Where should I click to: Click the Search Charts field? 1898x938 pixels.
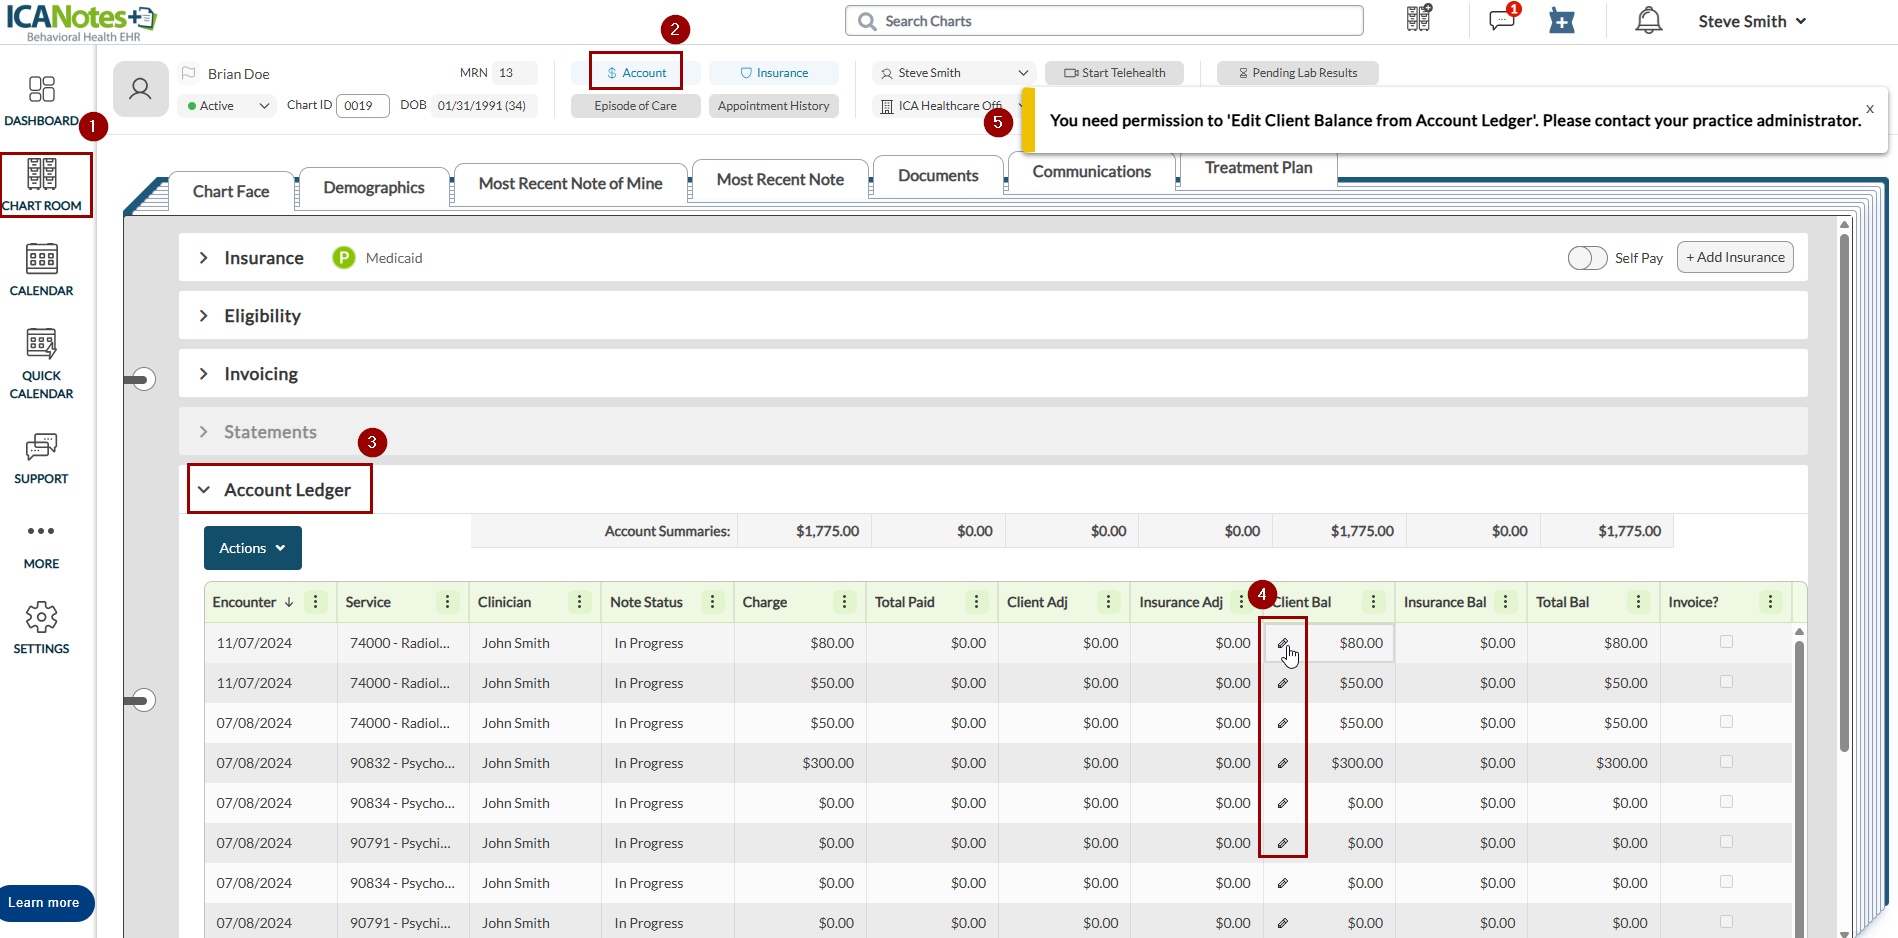click(1105, 21)
